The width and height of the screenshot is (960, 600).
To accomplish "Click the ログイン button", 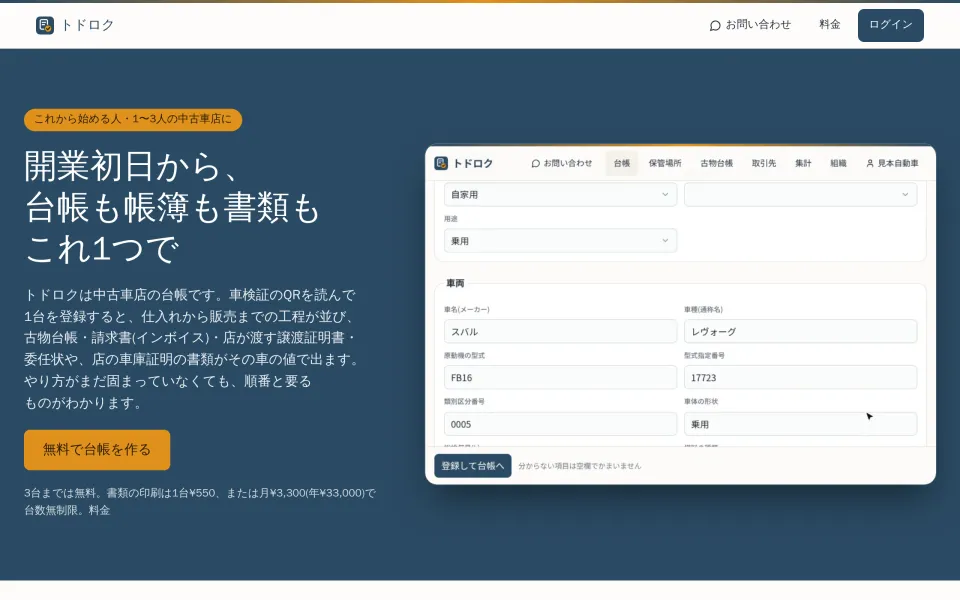I will point(890,25).
